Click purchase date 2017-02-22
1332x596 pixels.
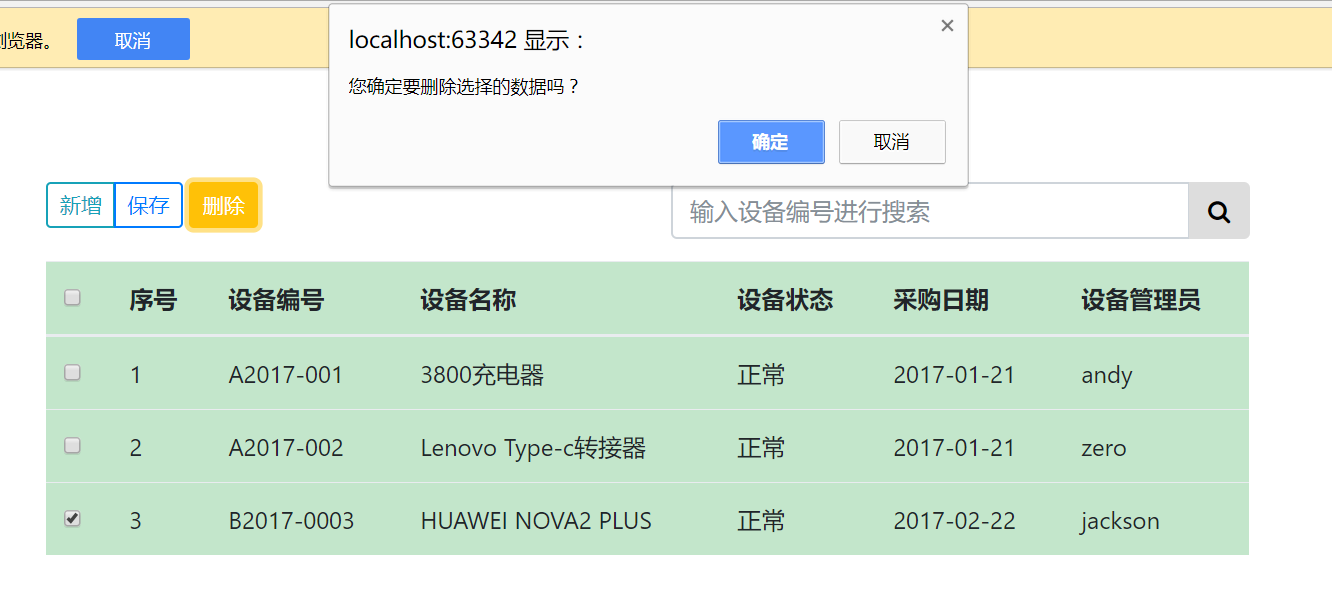pos(954,521)
